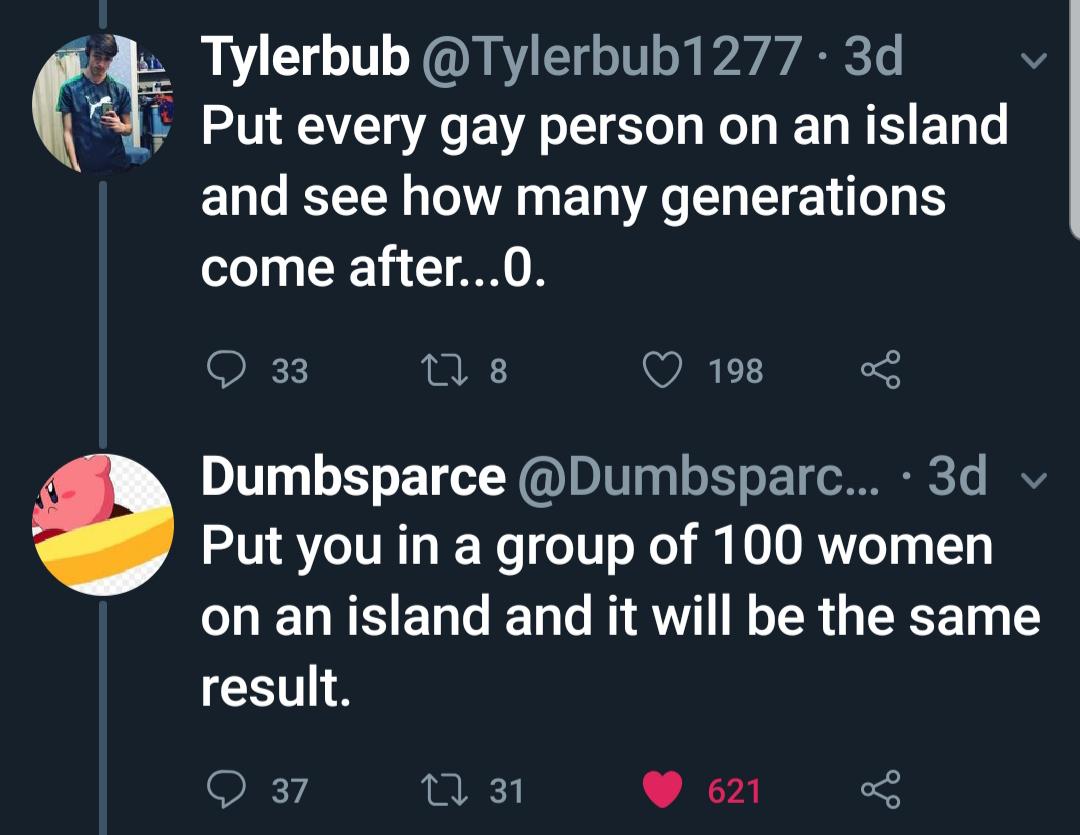Open the @Dumbsparc... handle

click(698, 476)
